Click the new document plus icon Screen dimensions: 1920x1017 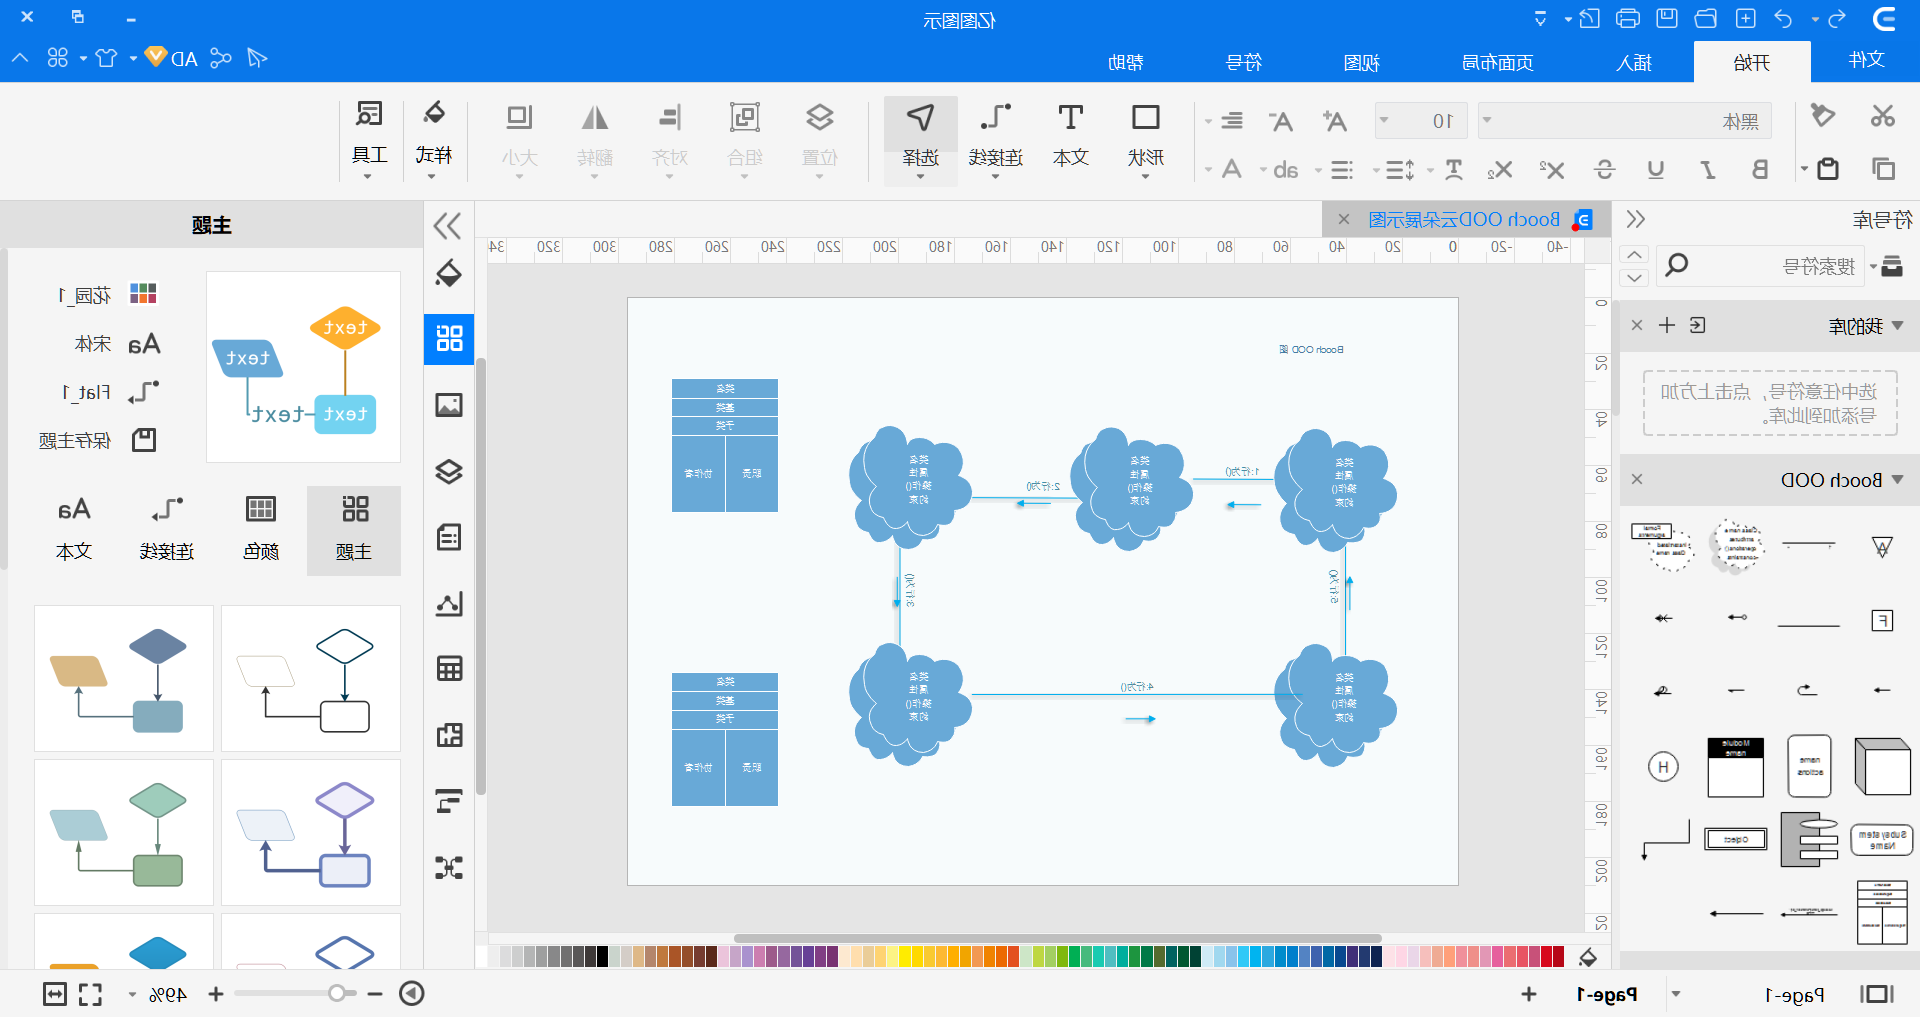click(1746, 18)
